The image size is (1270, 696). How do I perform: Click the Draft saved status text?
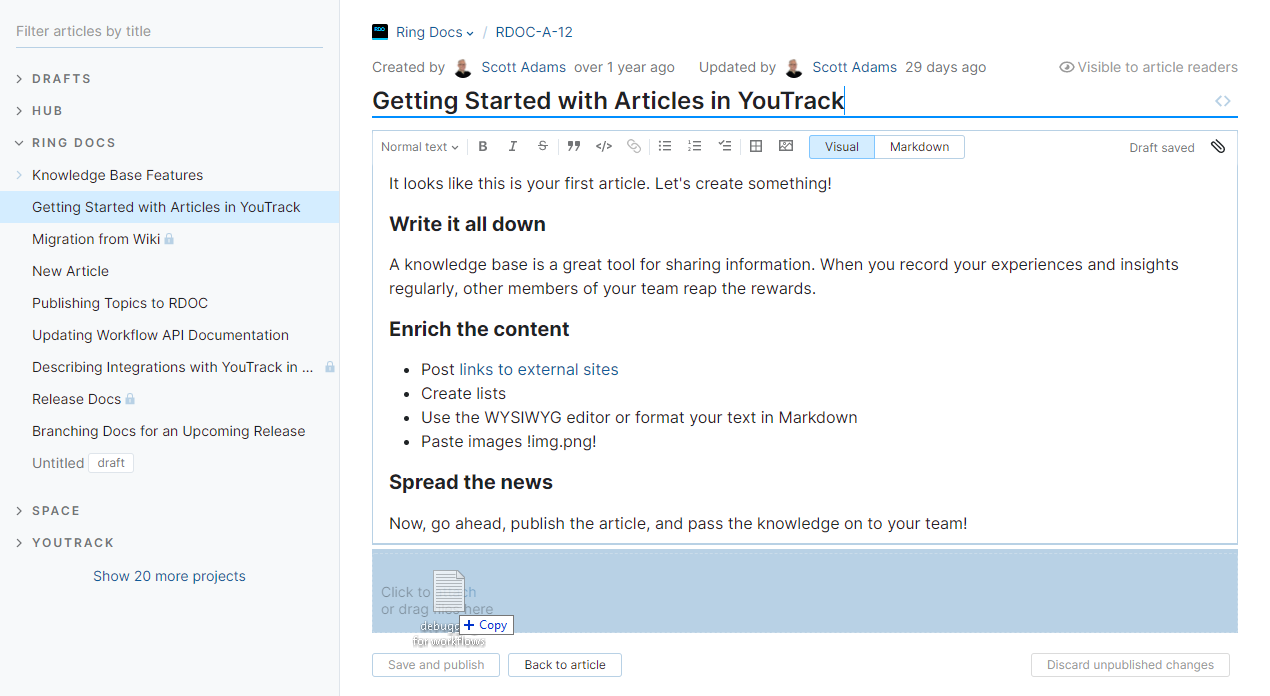pos(1162,148)
